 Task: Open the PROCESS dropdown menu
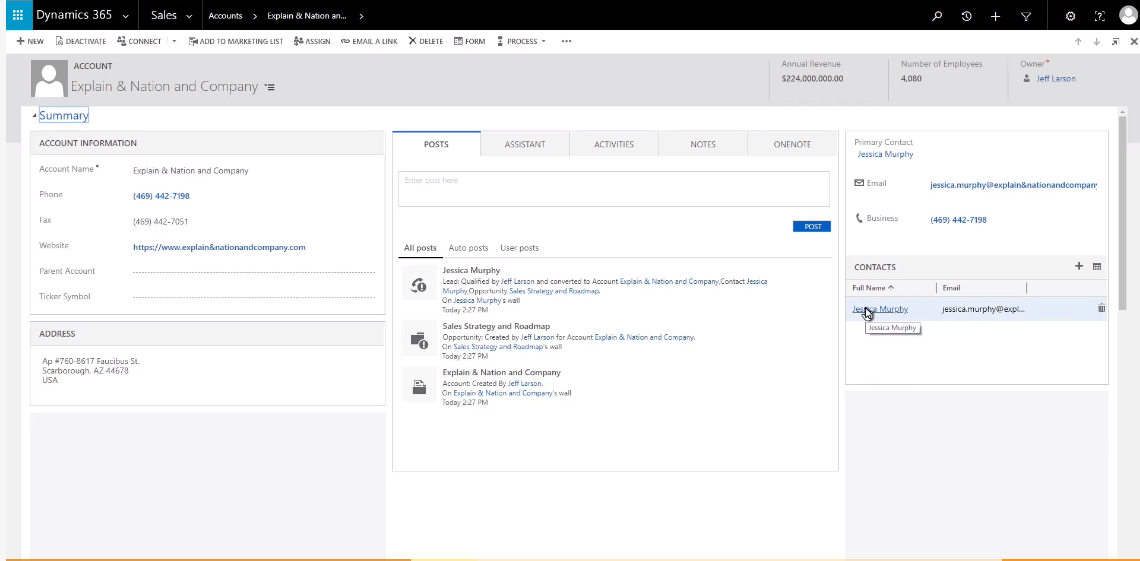point(521,41)
